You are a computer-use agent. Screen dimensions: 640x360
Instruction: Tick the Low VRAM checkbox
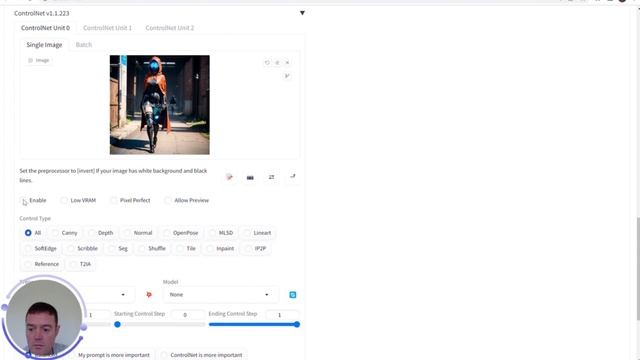click(64, 200)
